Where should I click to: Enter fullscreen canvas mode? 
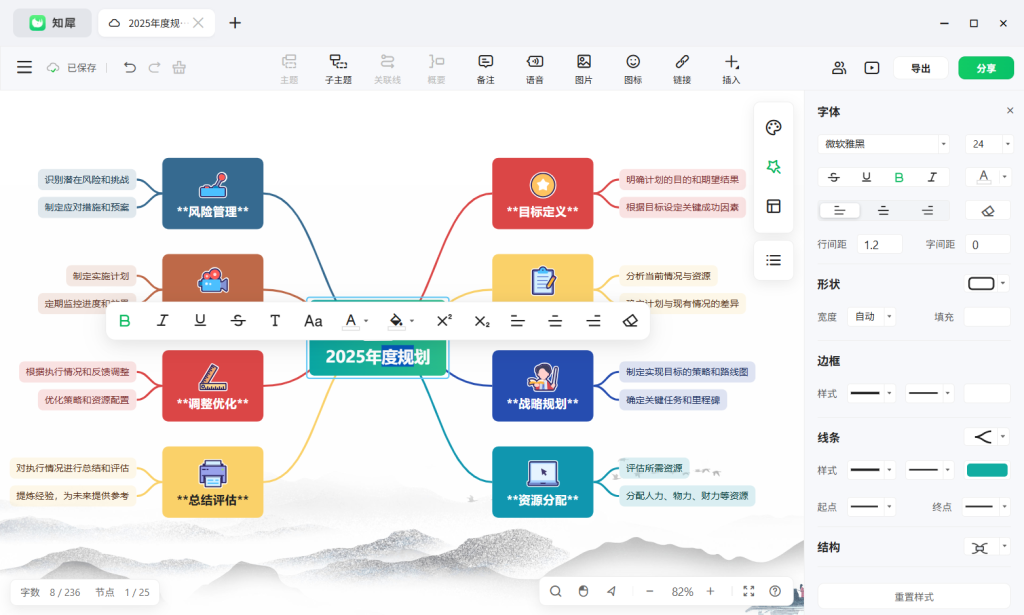pyautogui.click(x=748, y=591)
